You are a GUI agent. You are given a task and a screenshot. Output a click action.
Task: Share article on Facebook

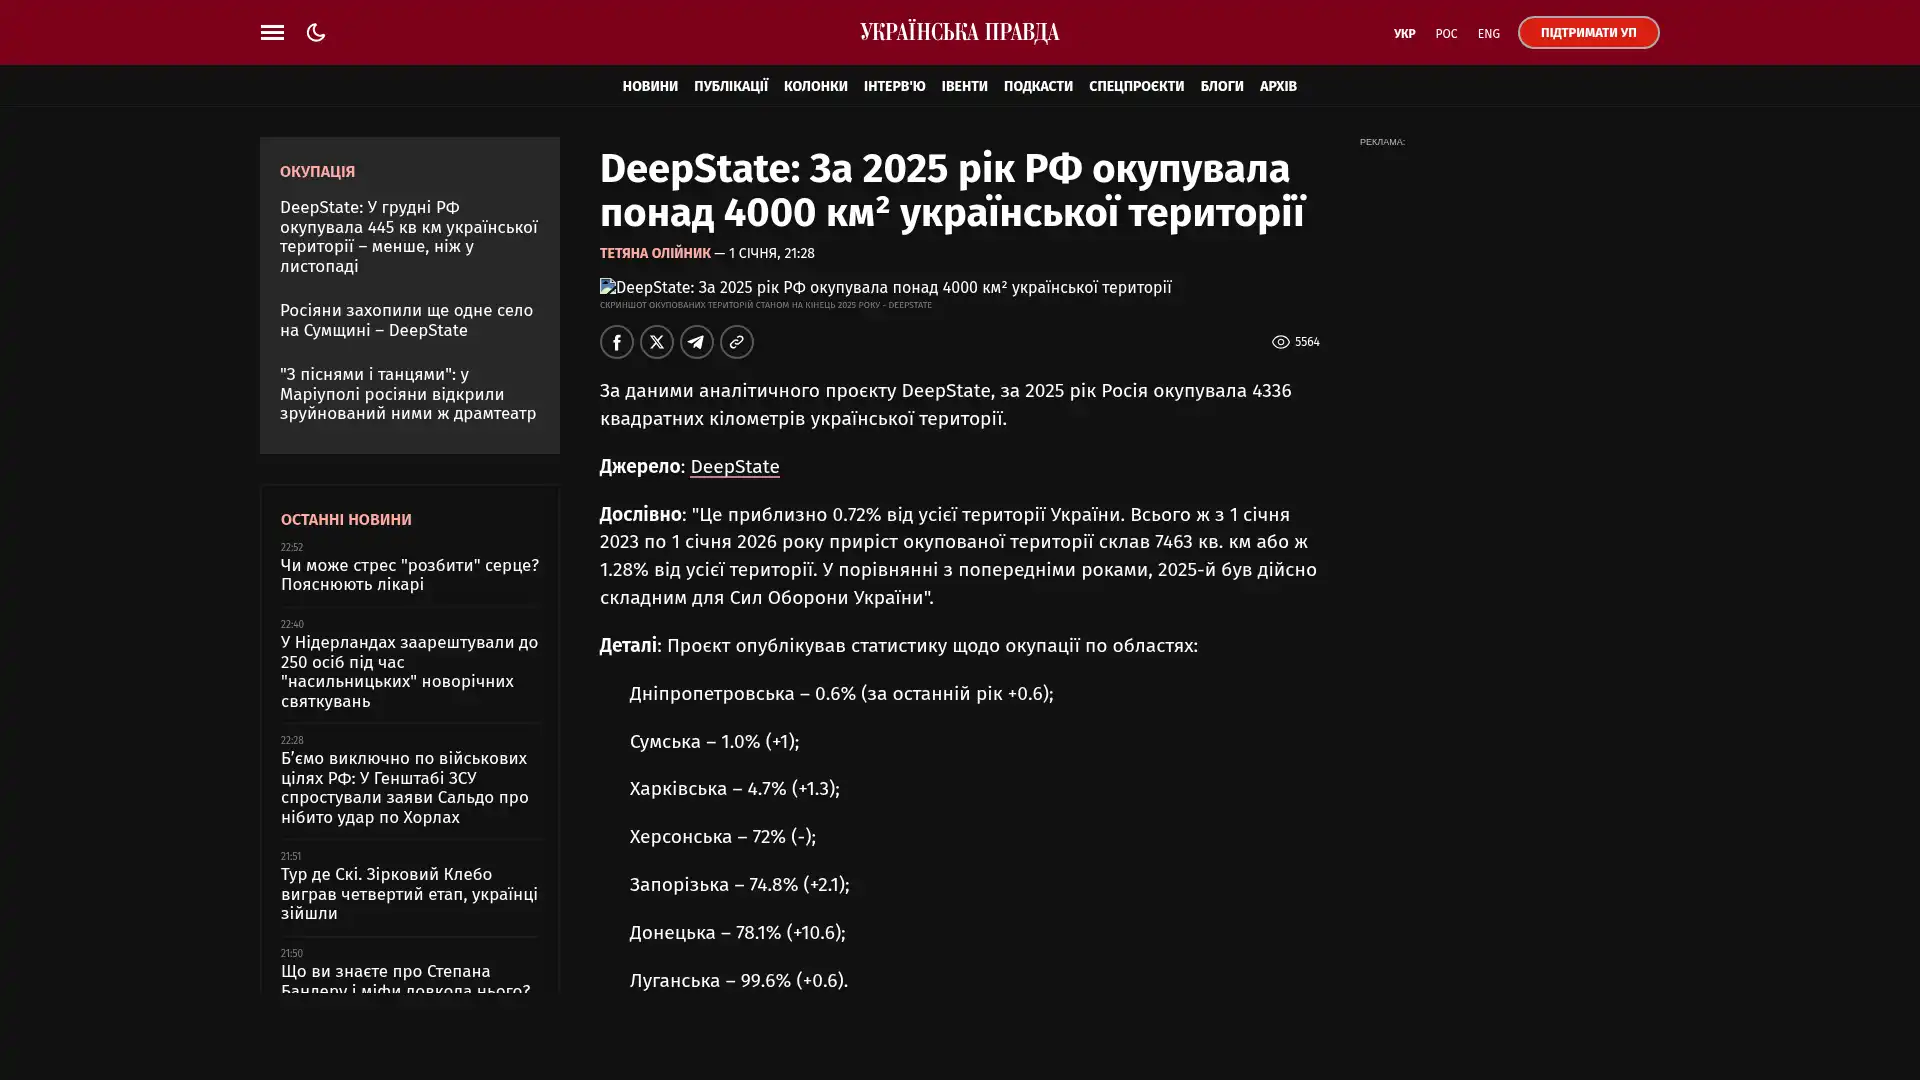pyautogui.click(x=616, y=342)
